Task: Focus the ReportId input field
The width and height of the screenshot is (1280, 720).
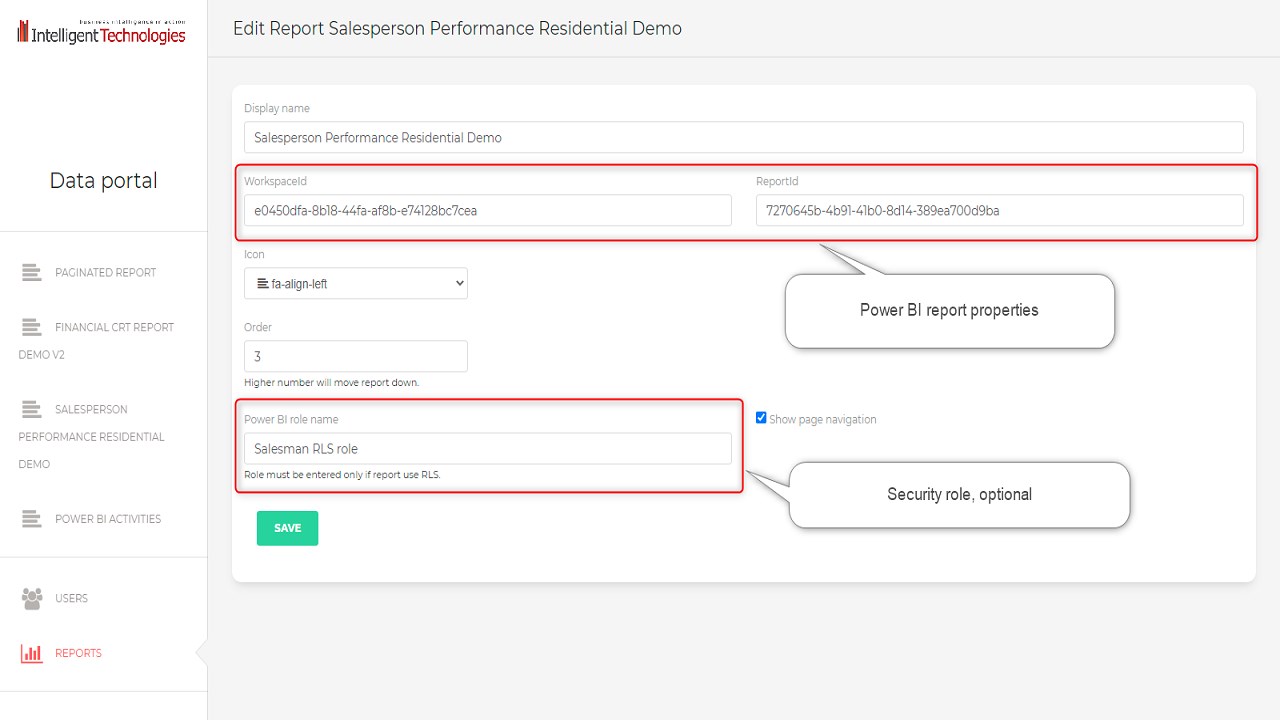Action: [999, 210]
